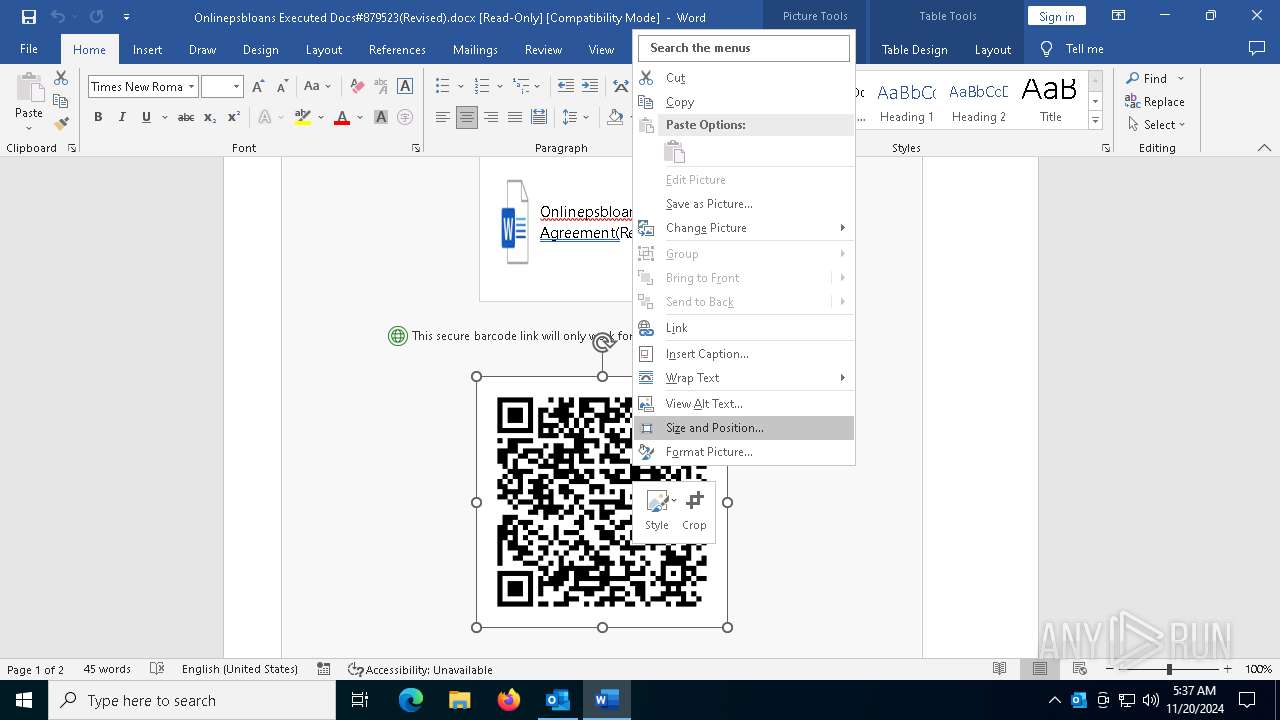Expand the Bullets dropdown arrow

pyautogui.click(x=460, y=87)
